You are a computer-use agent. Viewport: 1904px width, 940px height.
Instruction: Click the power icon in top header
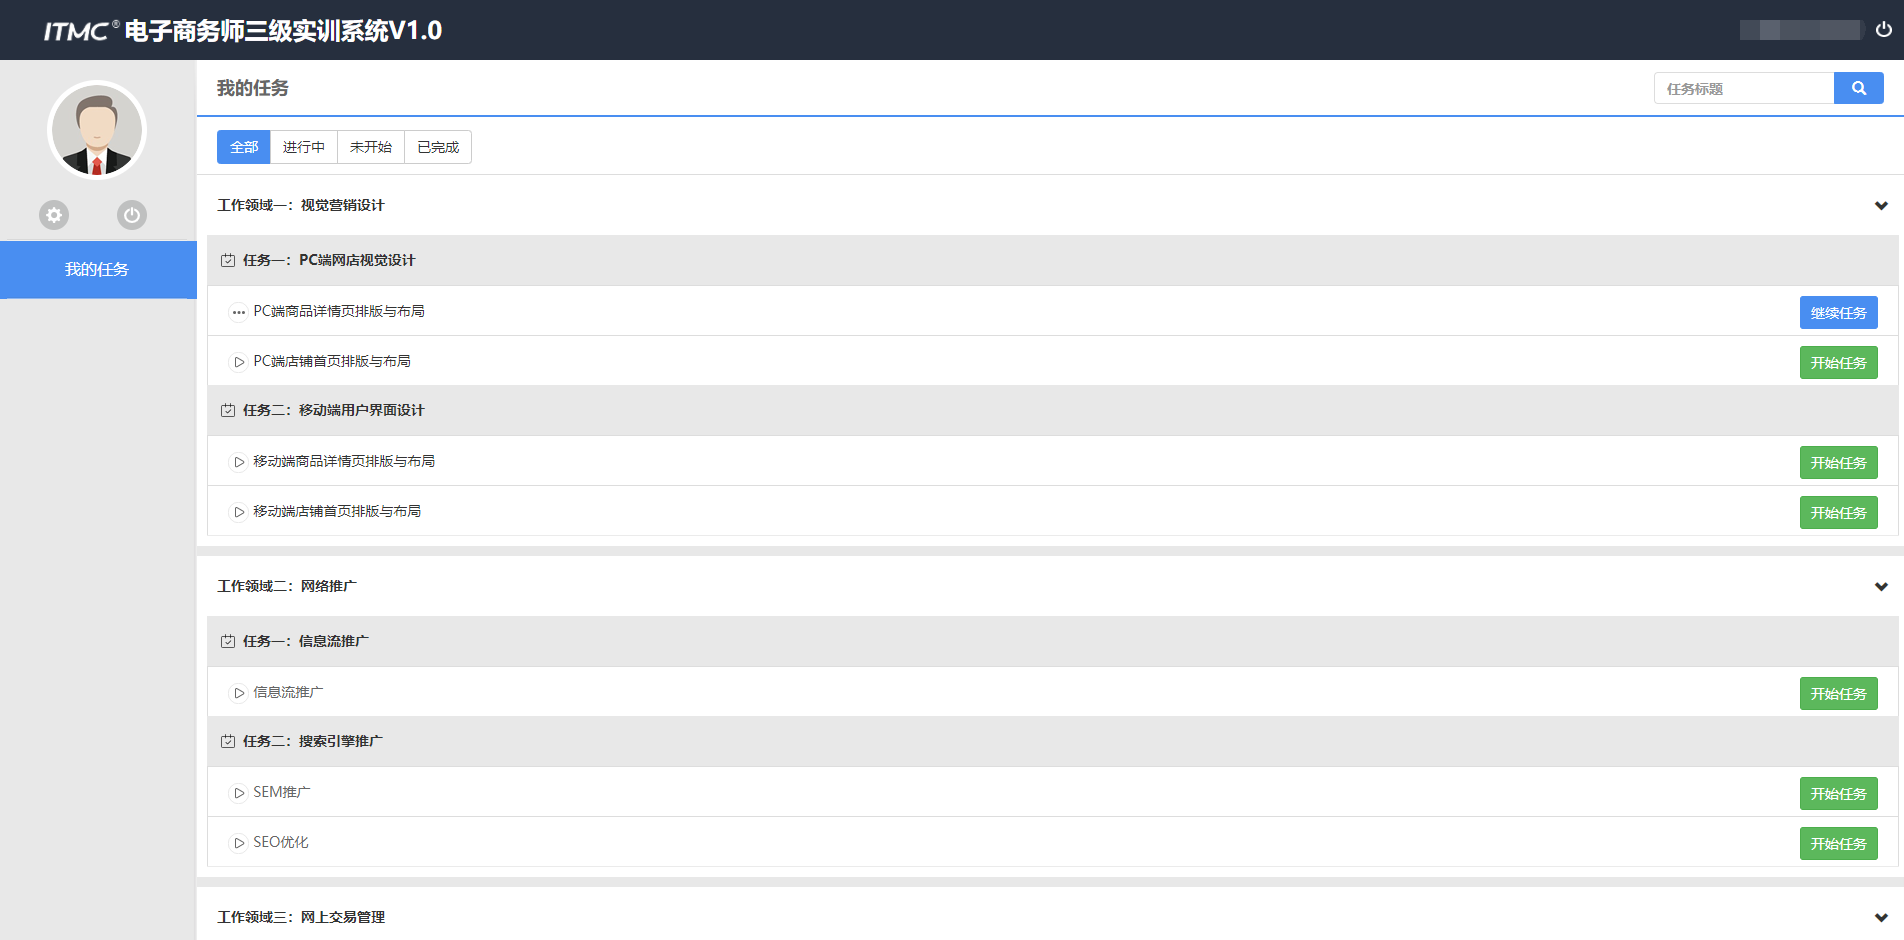coord(1883,30)
